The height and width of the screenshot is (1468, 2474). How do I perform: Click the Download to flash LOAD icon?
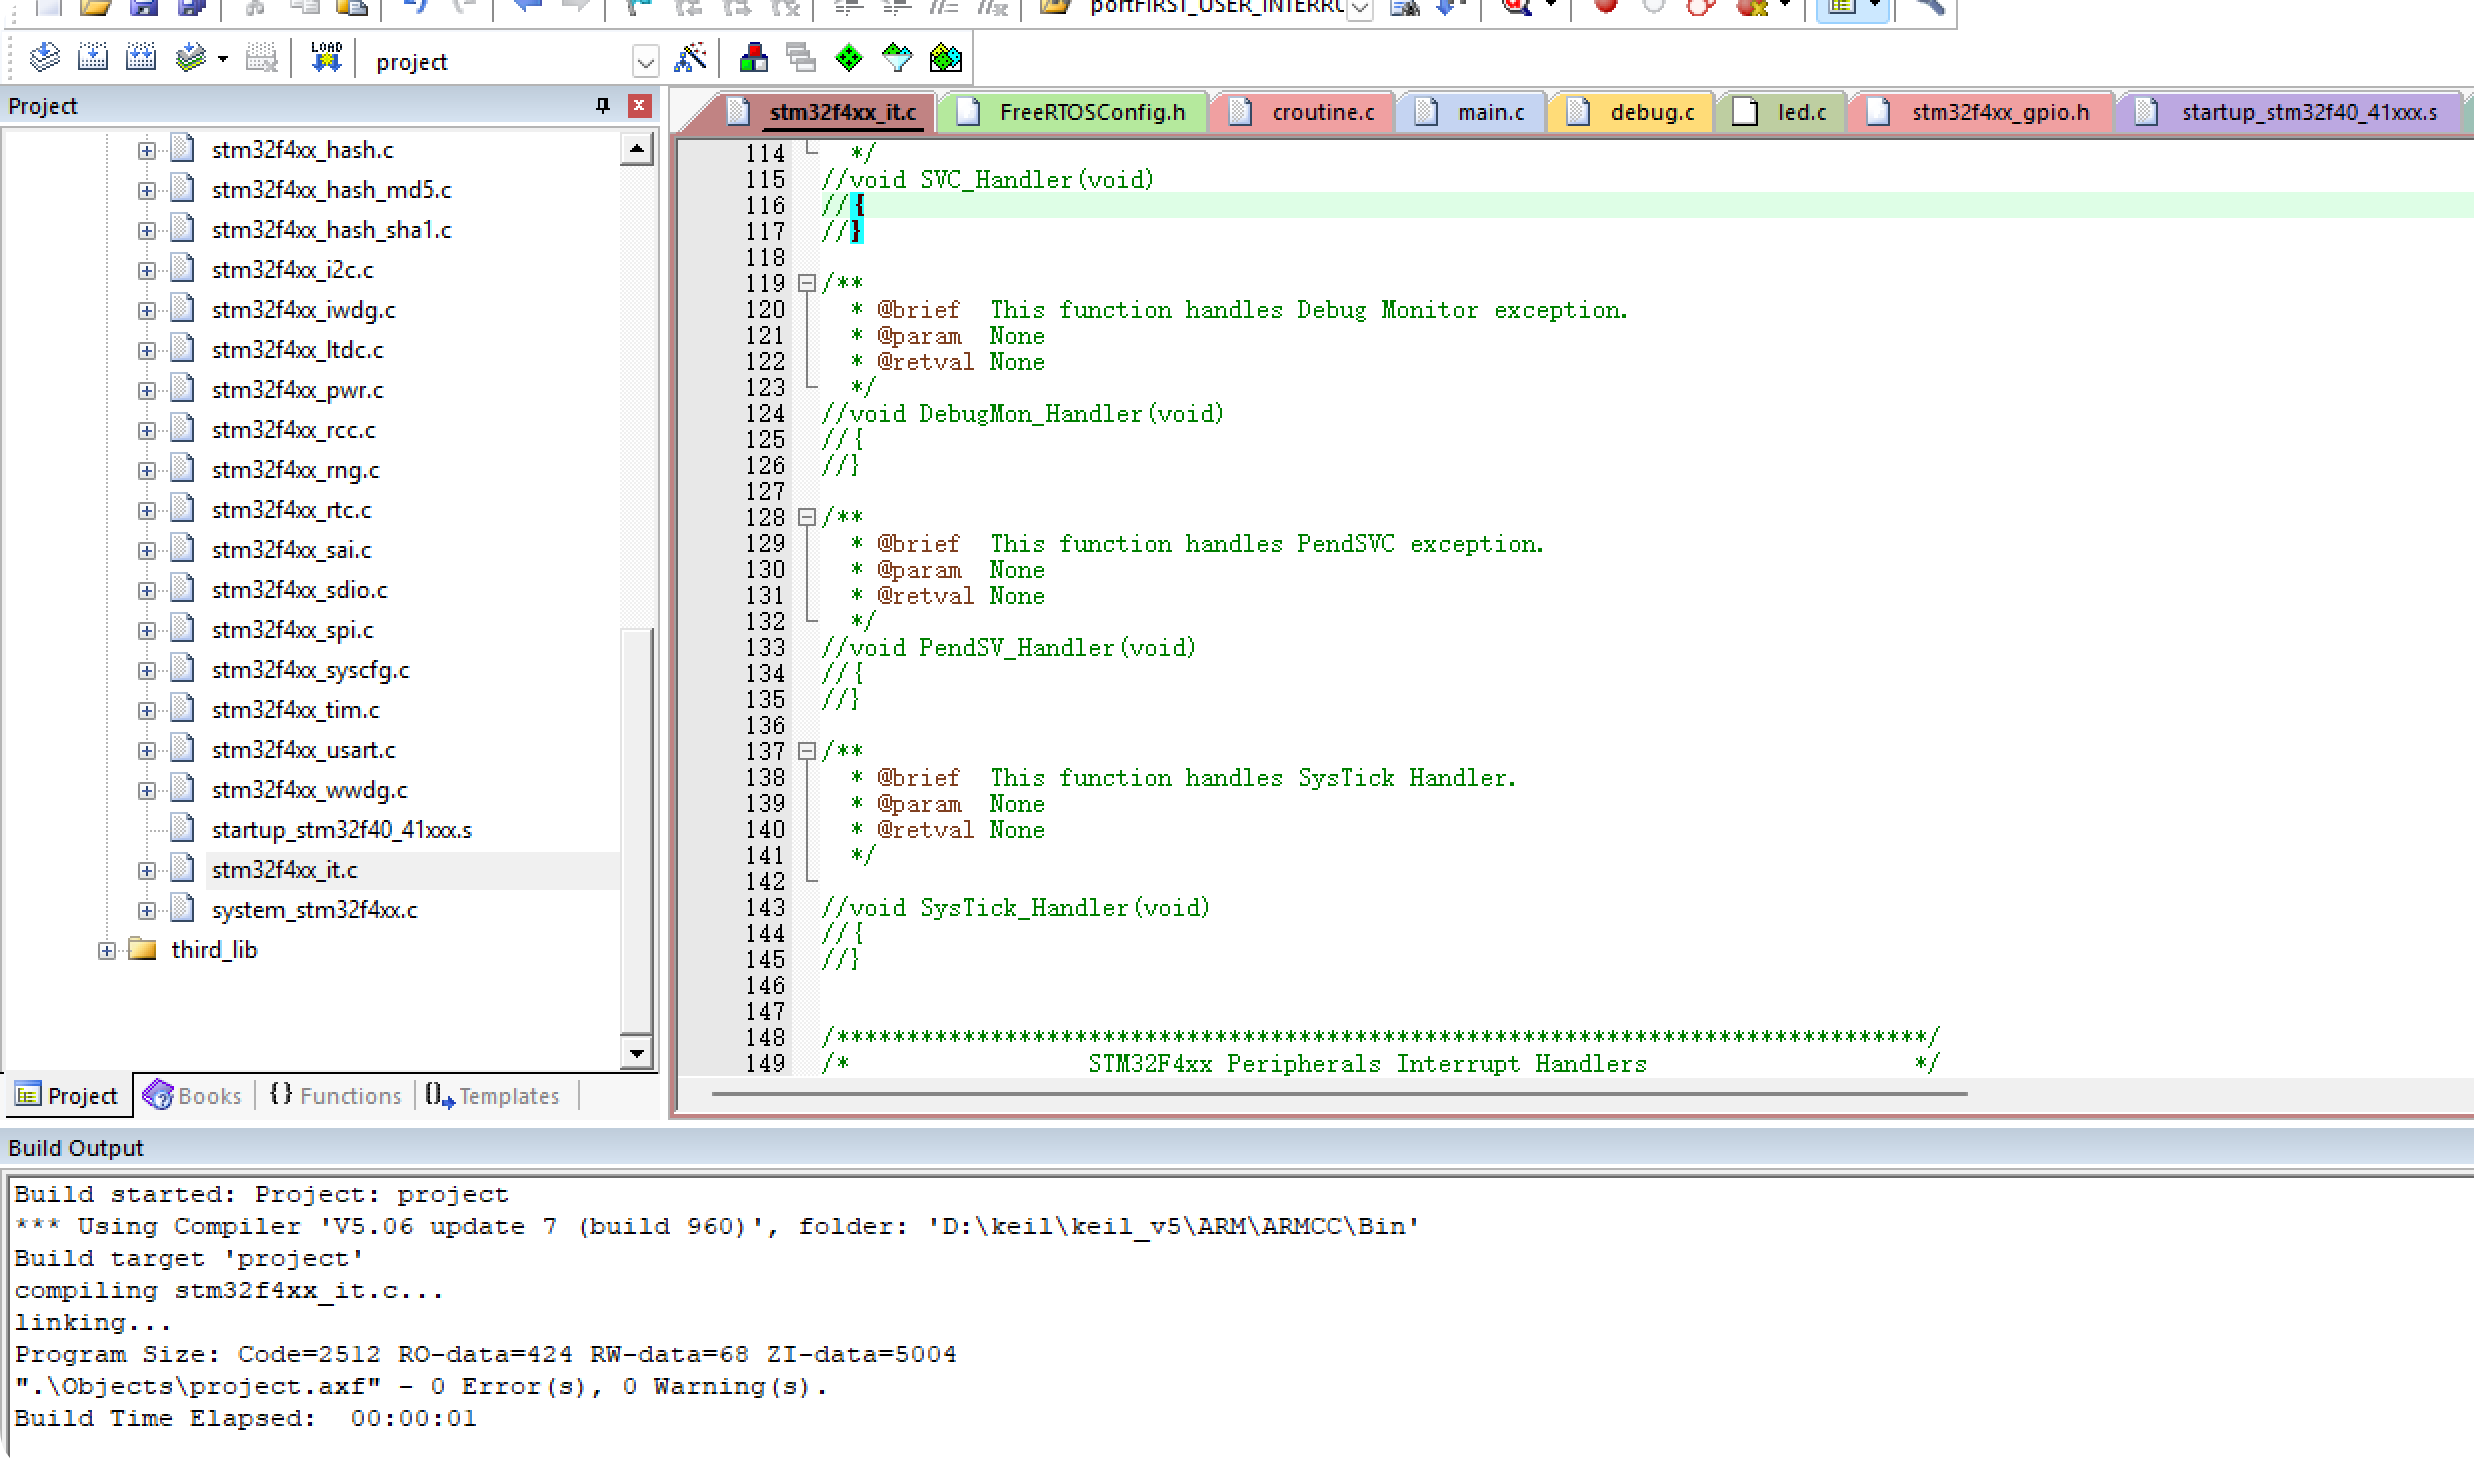point(326,58)
